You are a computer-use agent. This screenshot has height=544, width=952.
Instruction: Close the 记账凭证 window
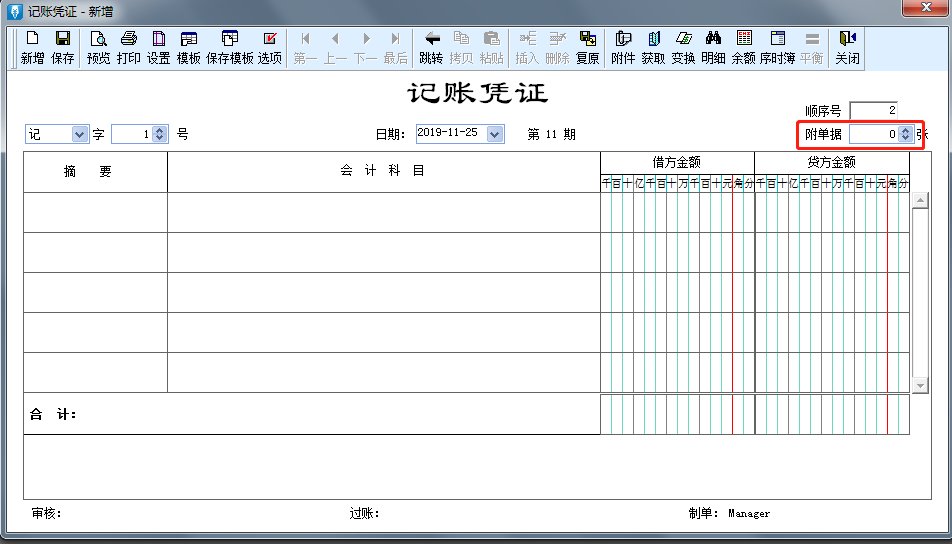pos(926,8)
